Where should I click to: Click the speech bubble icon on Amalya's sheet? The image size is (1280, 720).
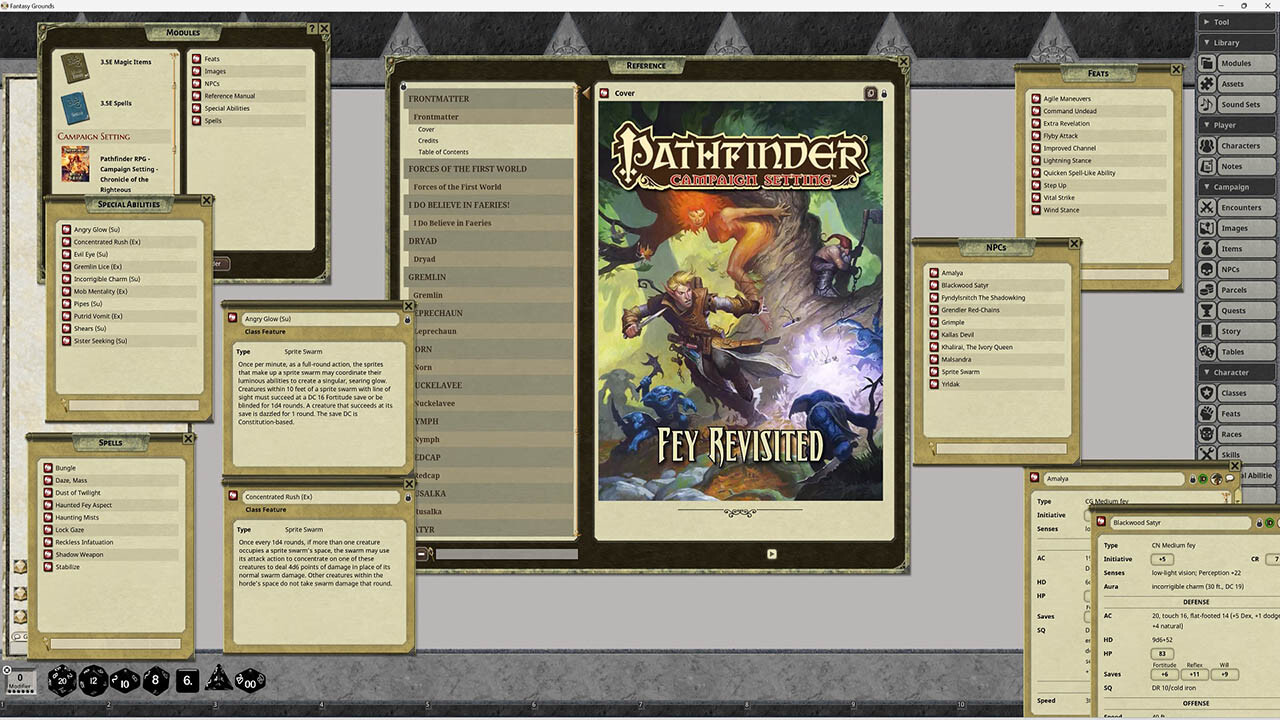1230,479
